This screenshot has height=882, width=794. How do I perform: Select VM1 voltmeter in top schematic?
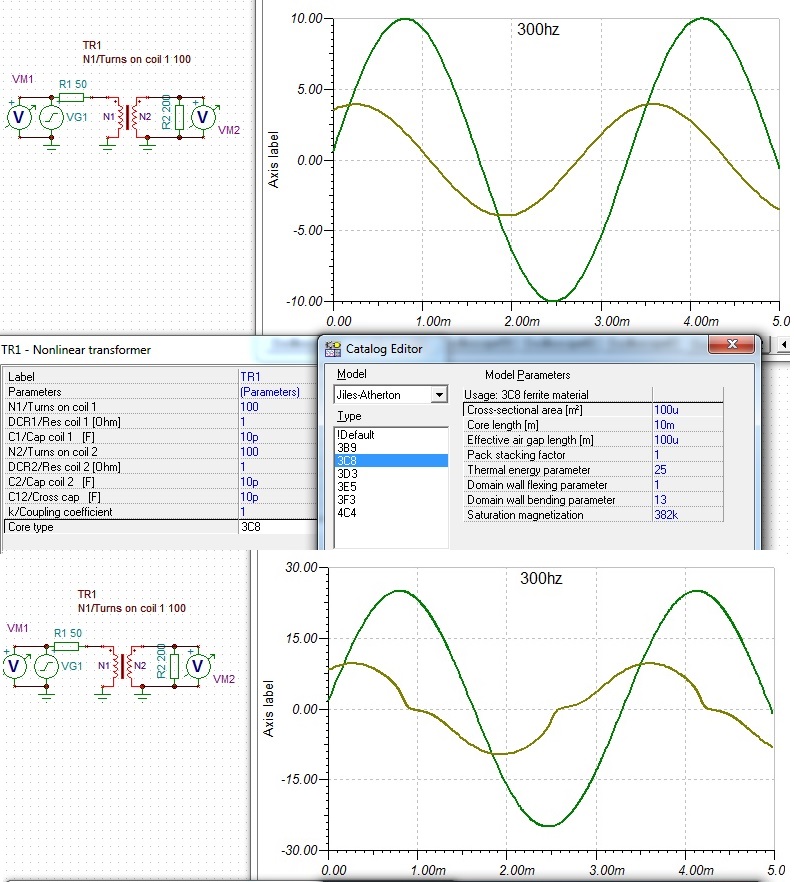[x=20, y=117]
